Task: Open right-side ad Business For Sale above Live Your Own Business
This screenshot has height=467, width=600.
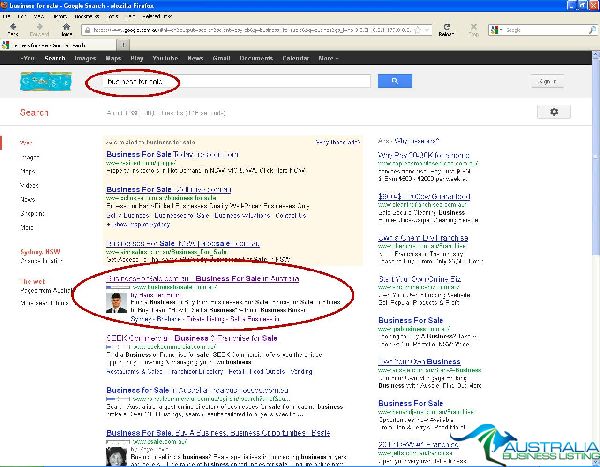Action: (410, 320)
